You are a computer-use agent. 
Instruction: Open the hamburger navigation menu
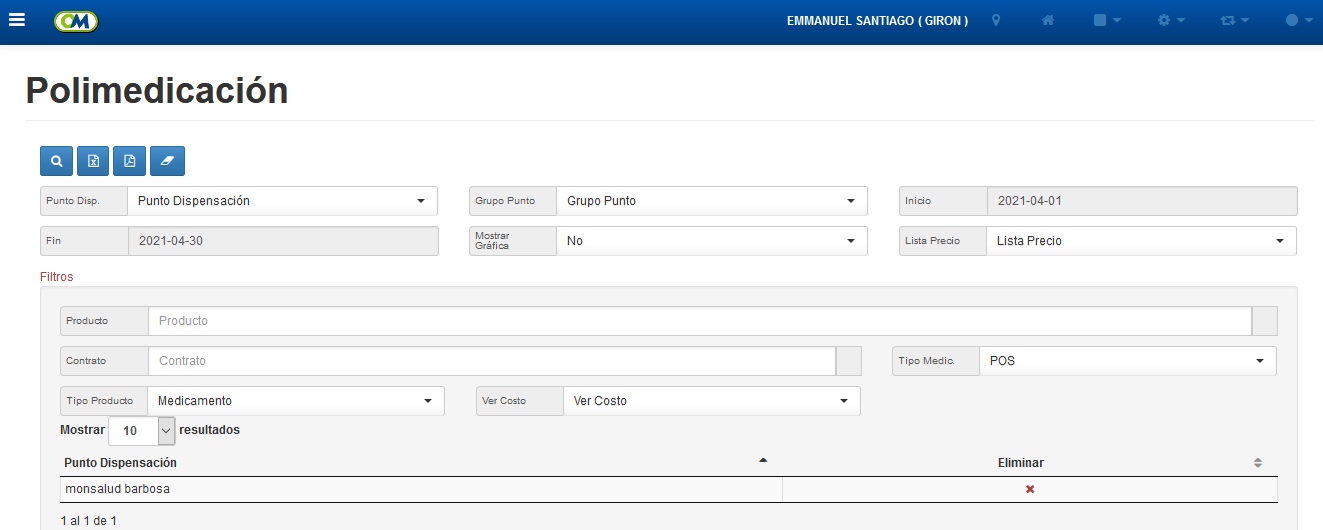[x=17, y=20]
